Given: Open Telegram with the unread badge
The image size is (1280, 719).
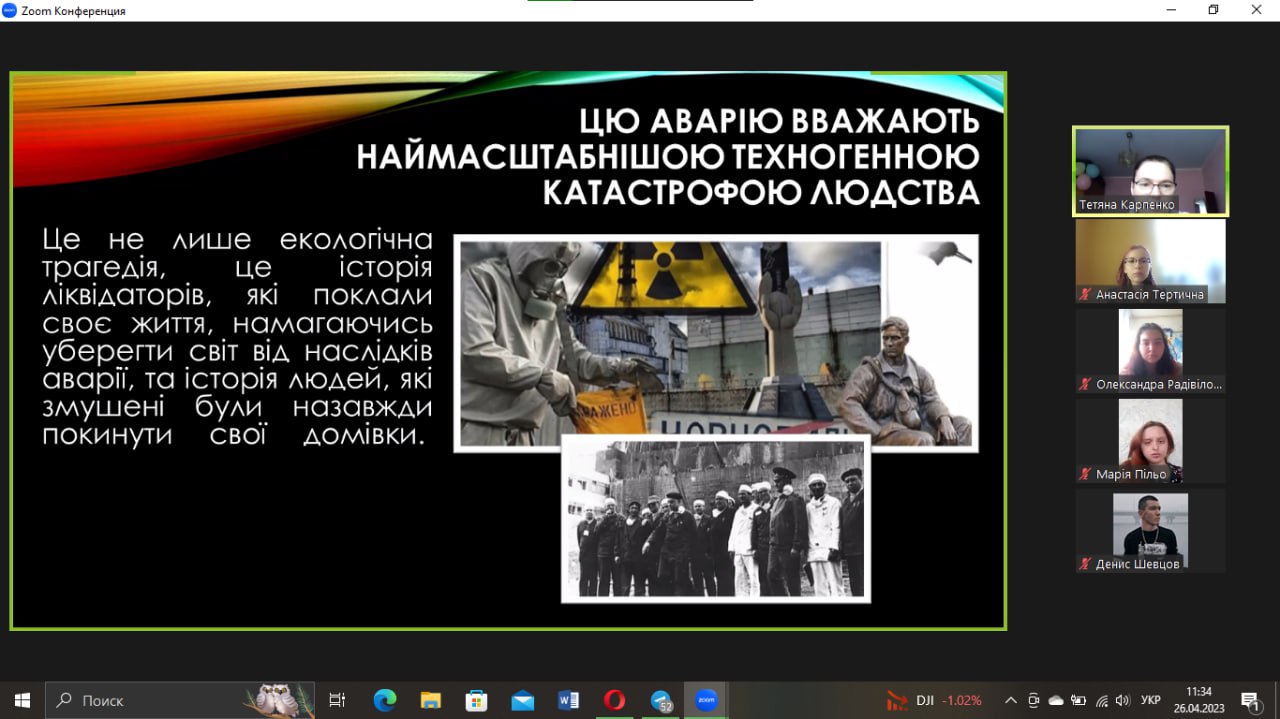Looking at the screenshot, I should (660, 700).
